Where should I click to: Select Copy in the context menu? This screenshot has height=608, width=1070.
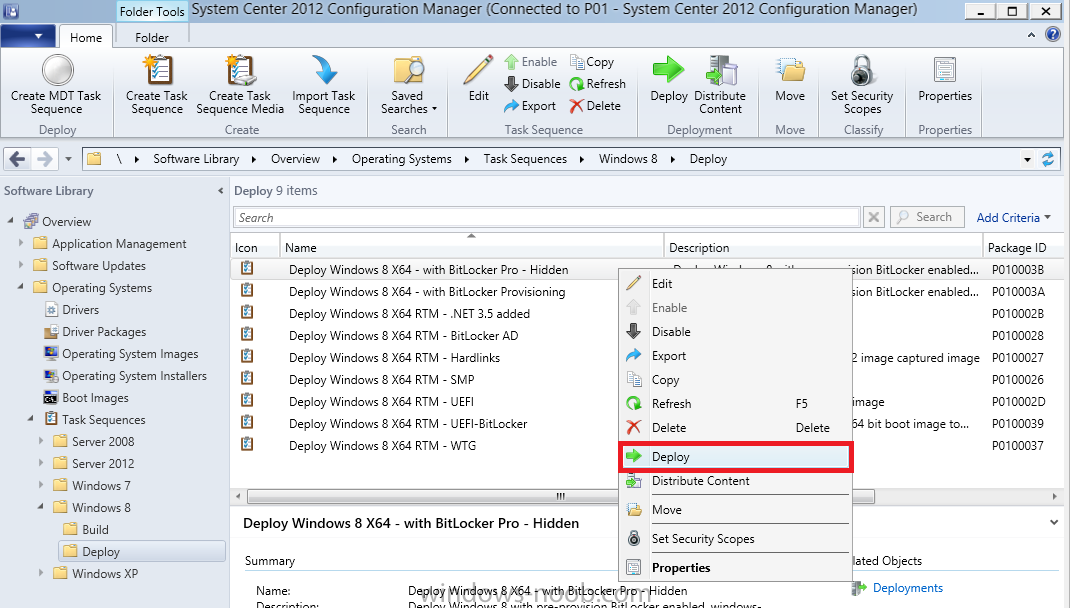736,380
